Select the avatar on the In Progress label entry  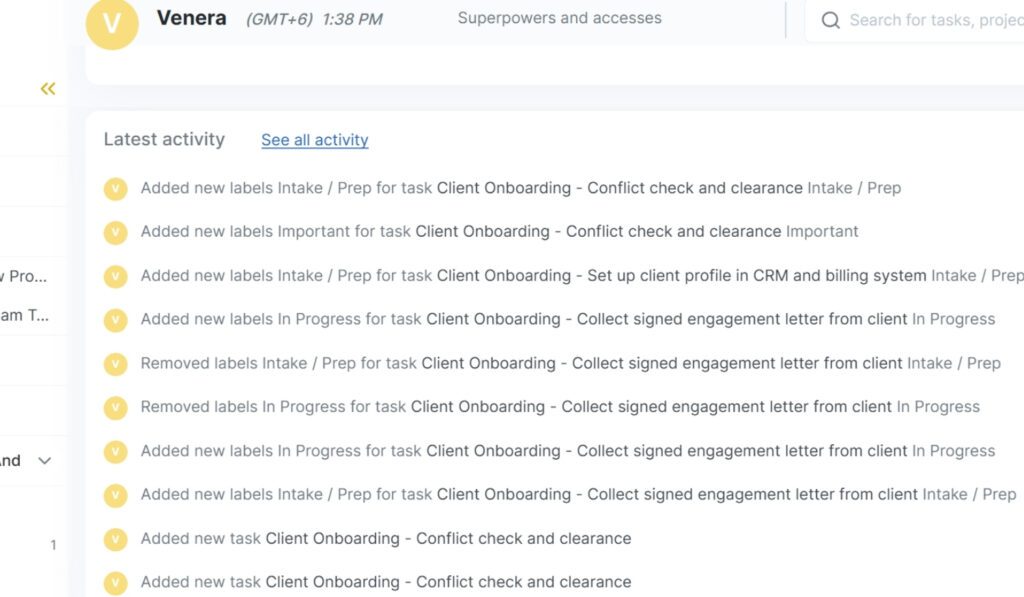[115, 320]
